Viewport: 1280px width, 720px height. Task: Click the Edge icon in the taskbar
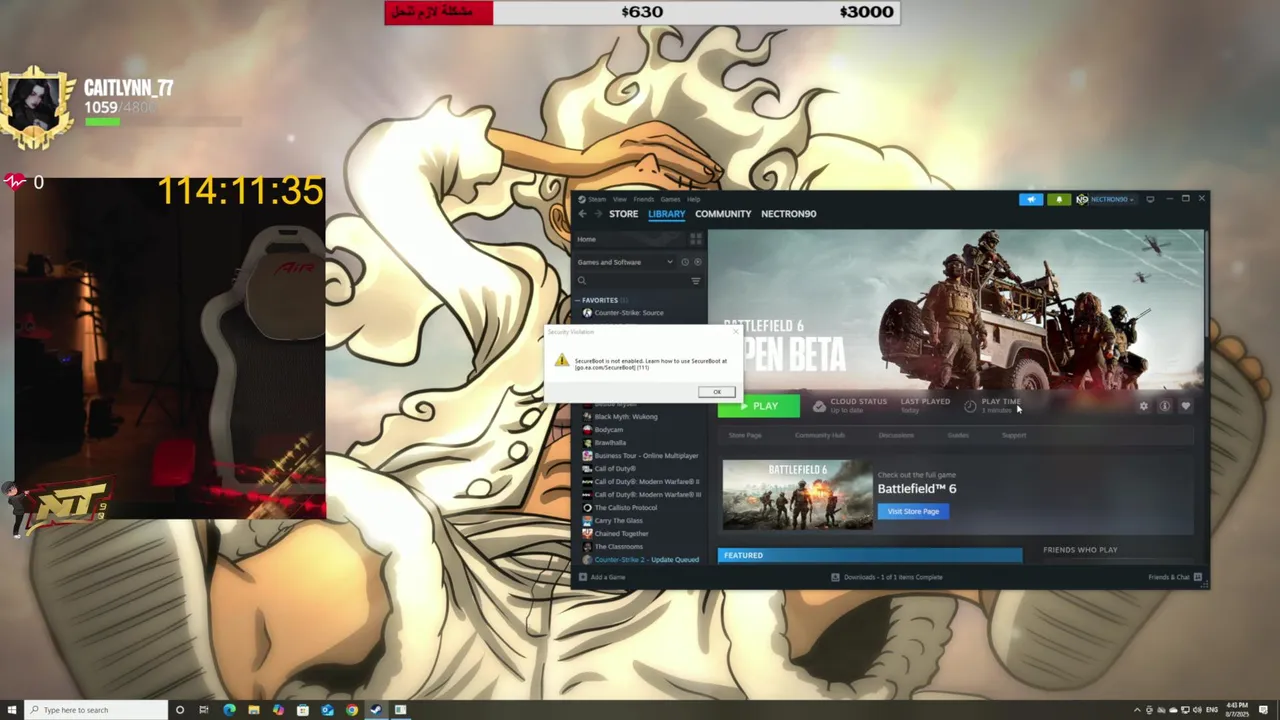[x=229, y=710]
